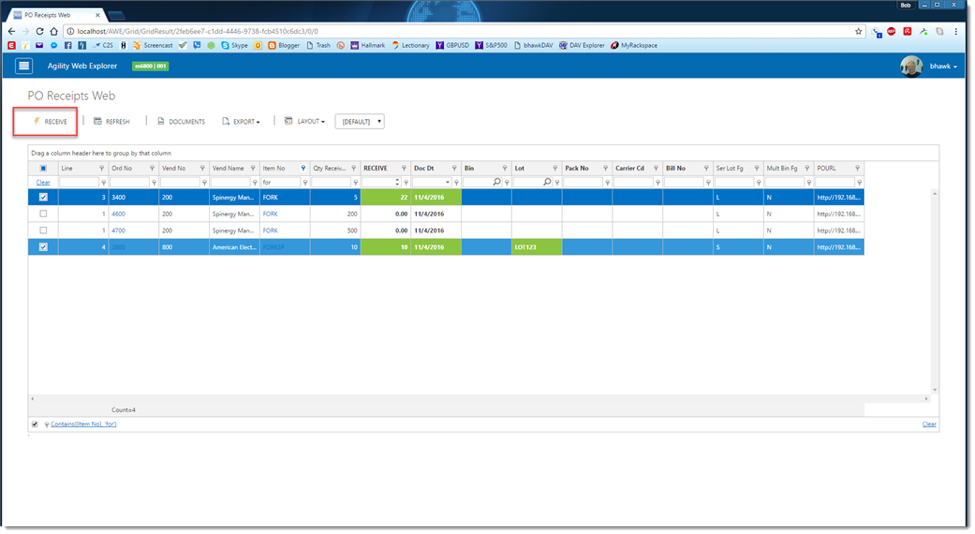975x534 pixels.
Task: Expand the Export dropdown menu
Action: tap(241, 122)
